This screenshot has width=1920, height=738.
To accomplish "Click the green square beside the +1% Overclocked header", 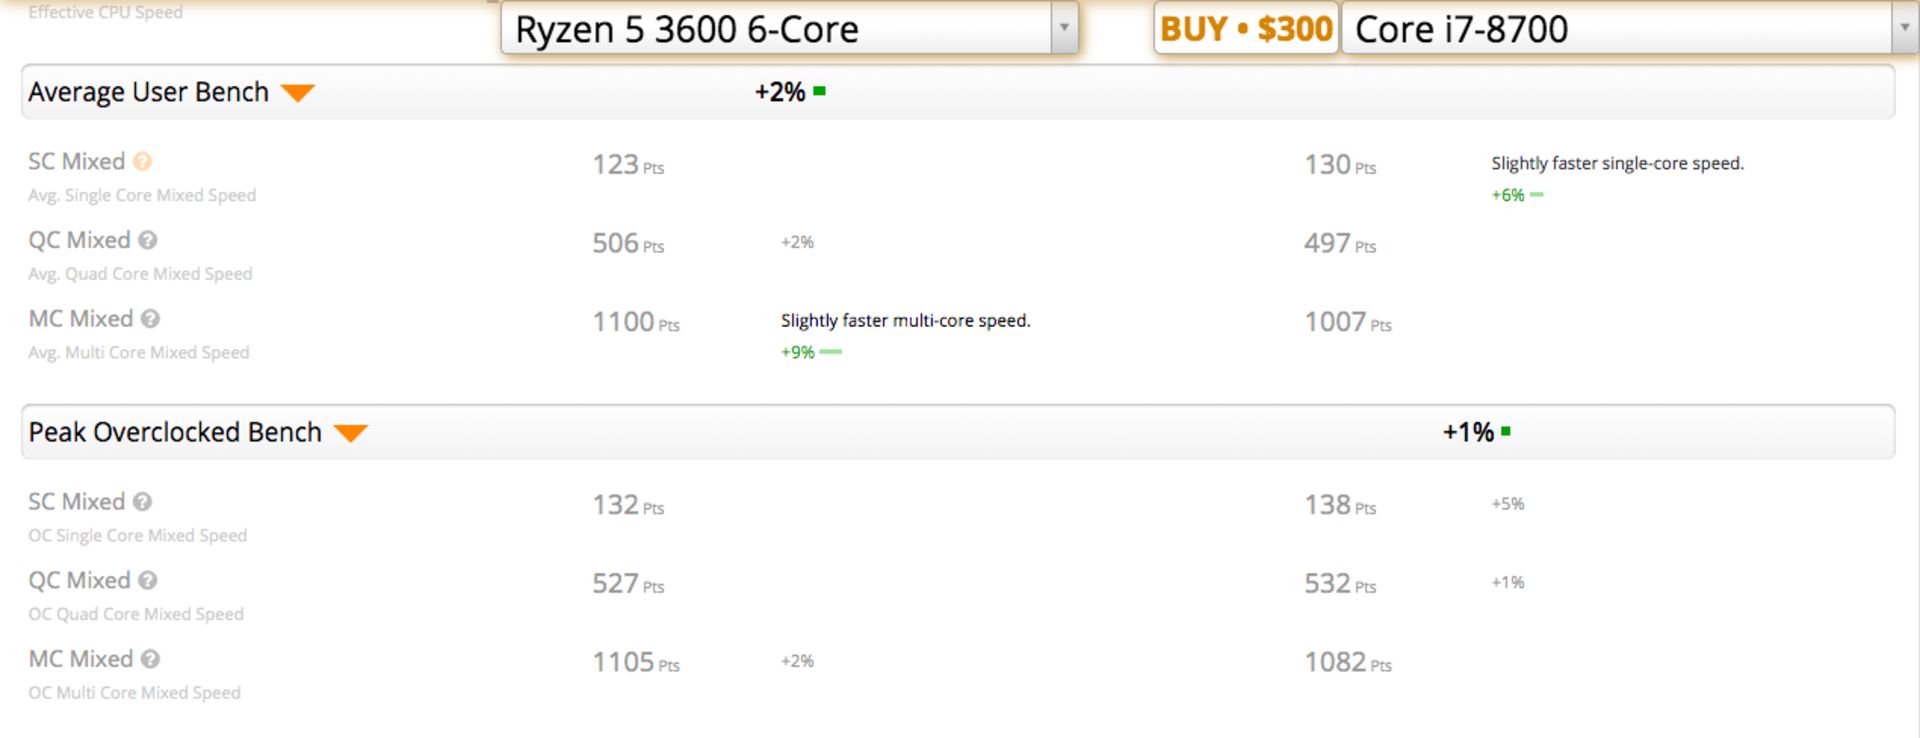I will click(x=1508, y=431).
